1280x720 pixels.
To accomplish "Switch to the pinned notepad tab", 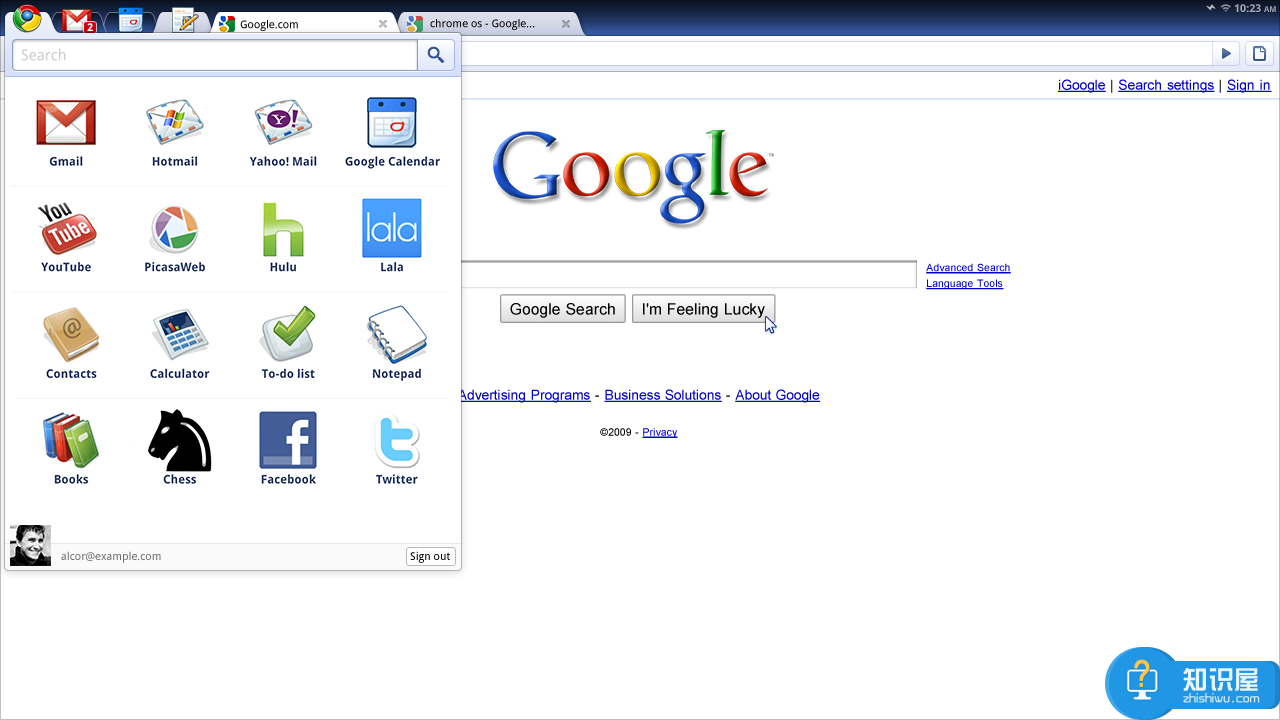I will (184, 20).
